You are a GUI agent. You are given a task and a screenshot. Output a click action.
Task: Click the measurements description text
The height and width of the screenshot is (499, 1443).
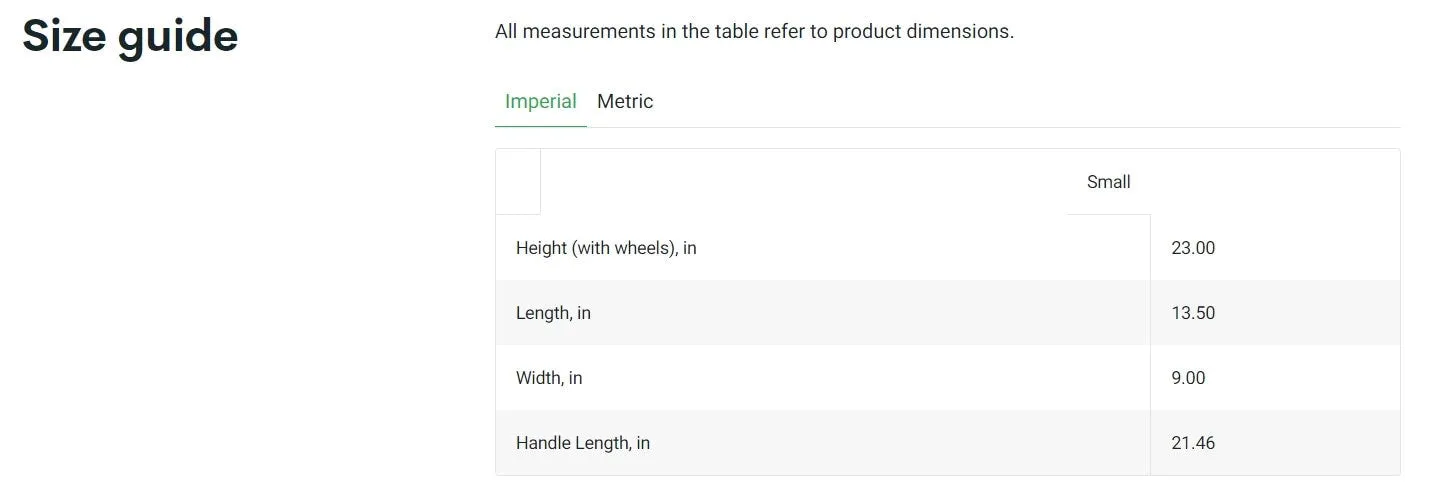click(754, 31)
